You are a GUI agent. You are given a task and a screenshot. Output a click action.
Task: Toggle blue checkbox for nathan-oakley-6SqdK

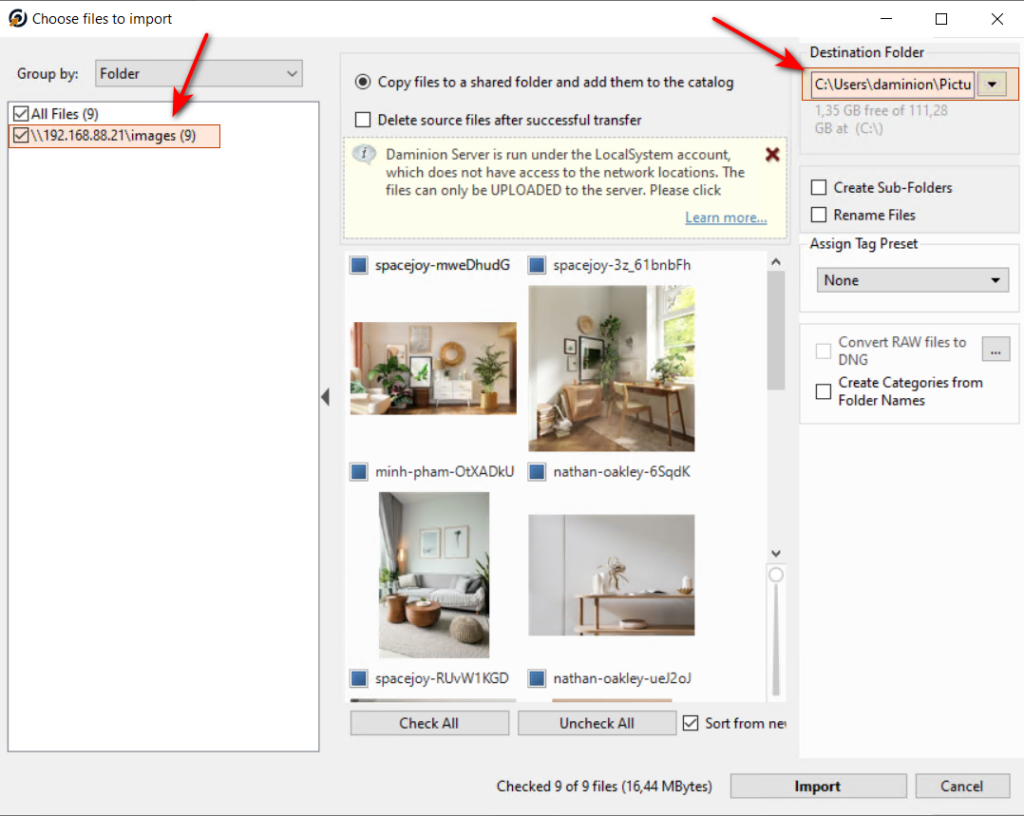coord(537,471)
